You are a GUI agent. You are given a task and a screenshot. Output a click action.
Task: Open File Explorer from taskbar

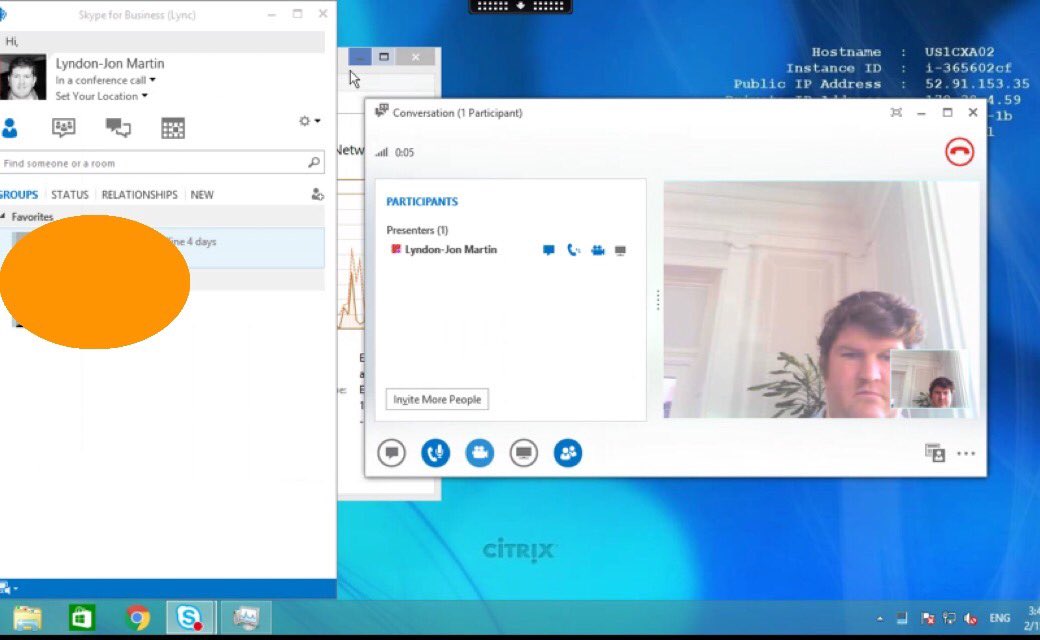pos(27,618)
